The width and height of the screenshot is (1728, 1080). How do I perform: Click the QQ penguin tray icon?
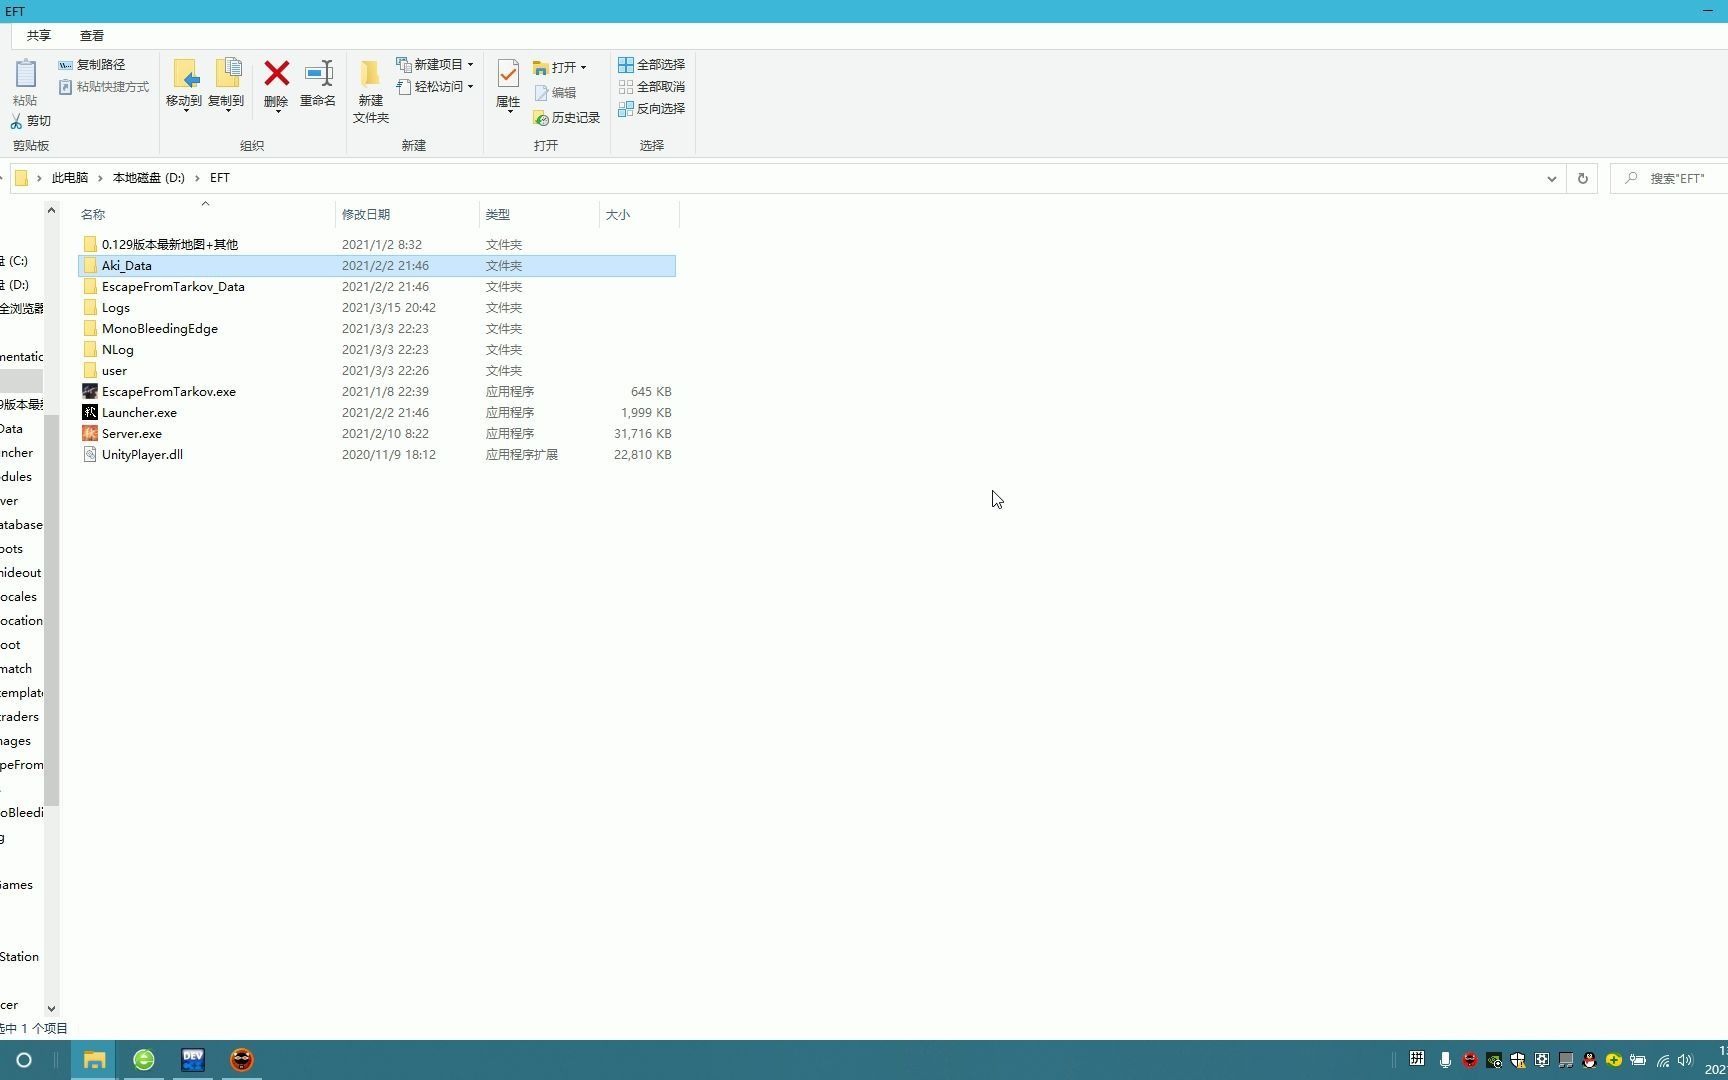point(1589,1060)
